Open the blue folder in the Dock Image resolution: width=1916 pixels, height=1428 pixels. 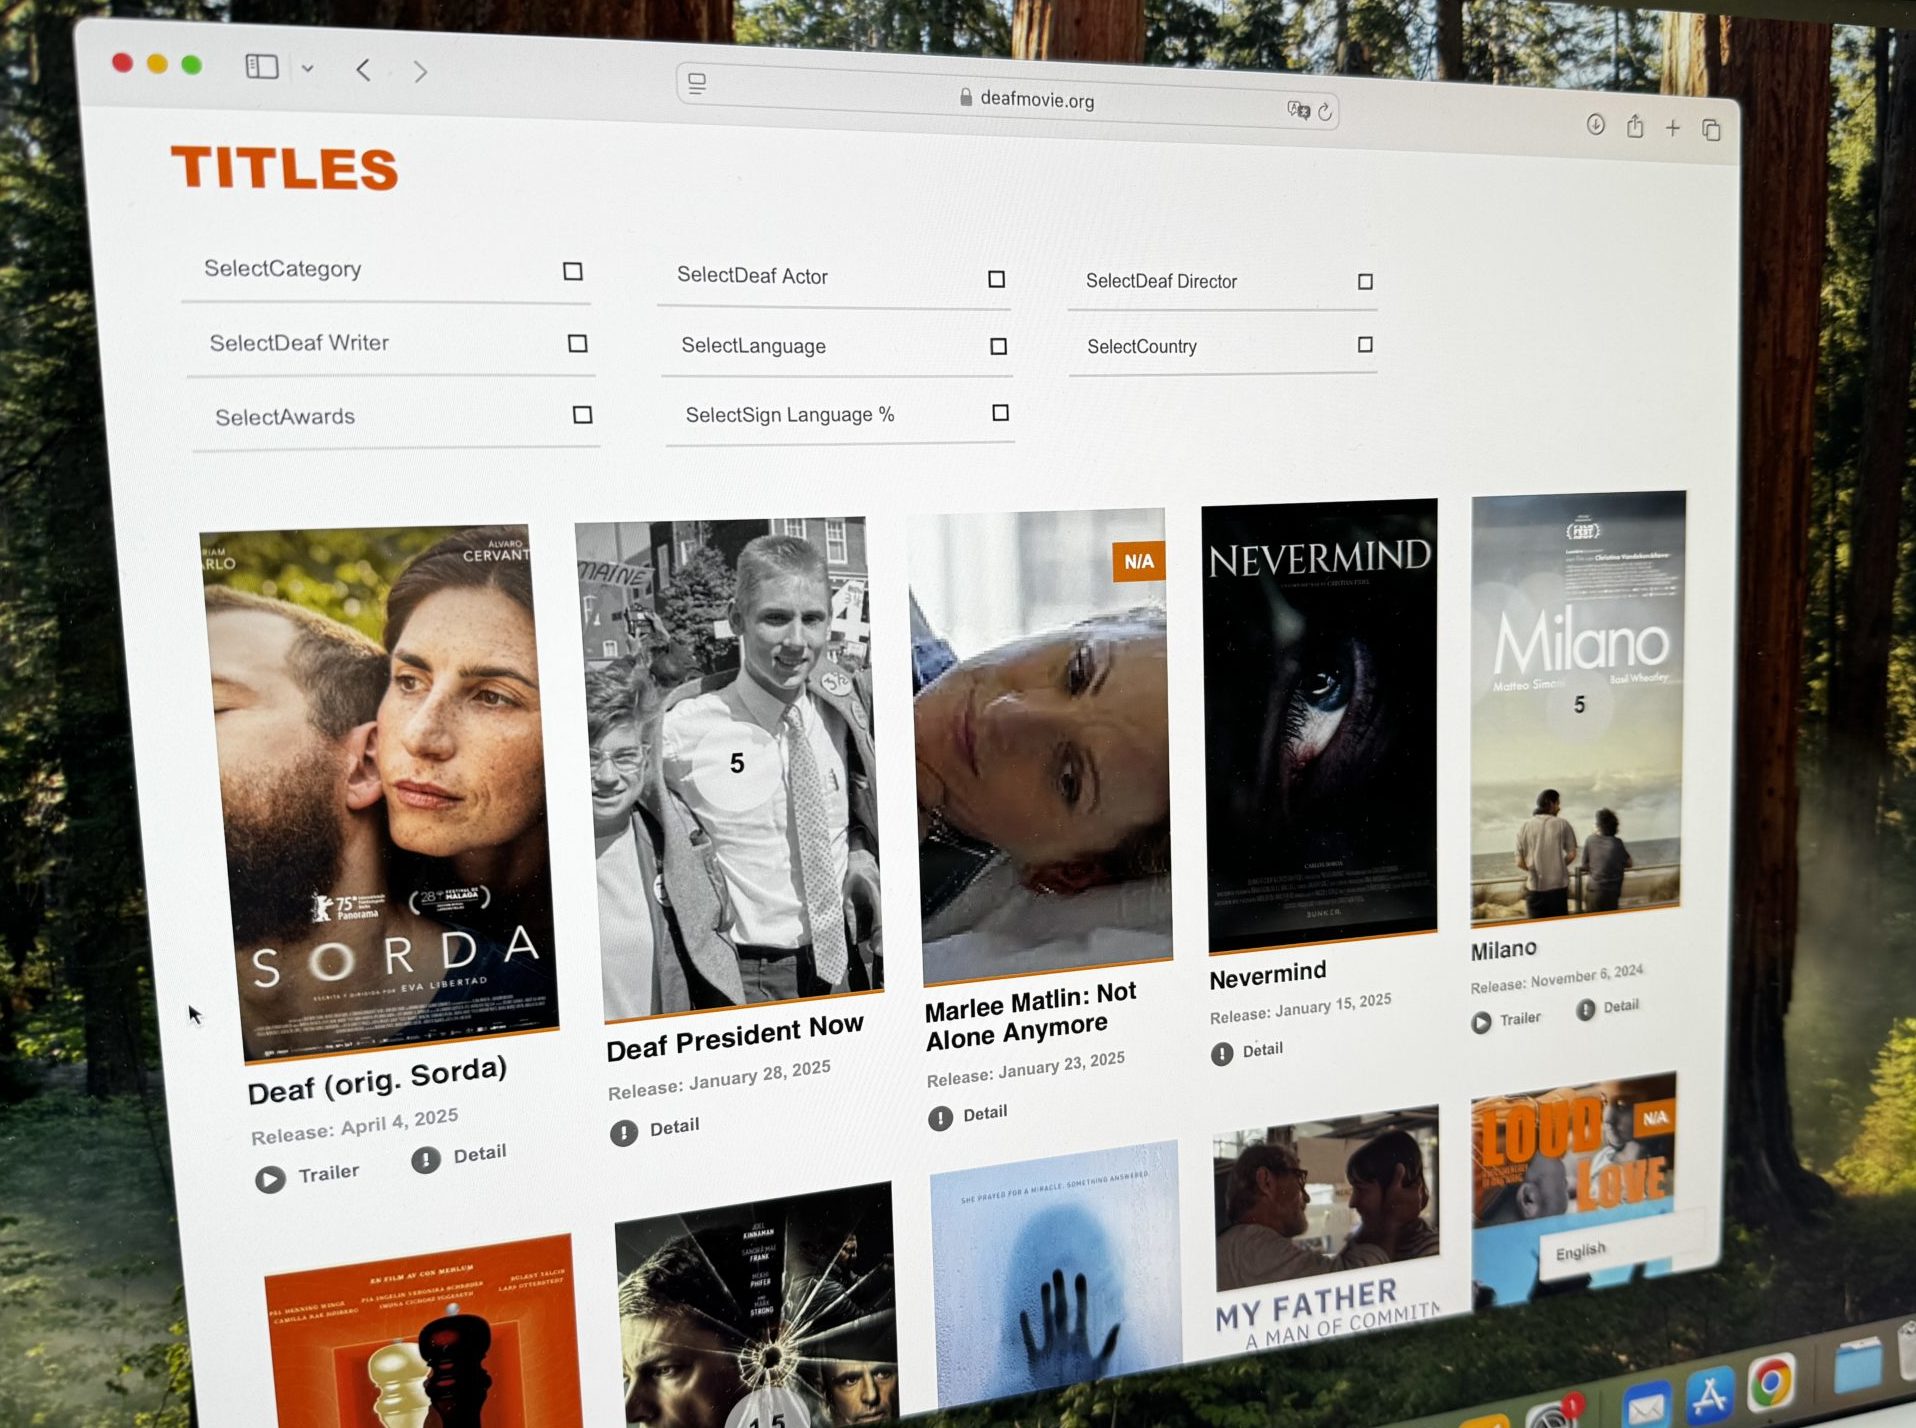1858,1364
